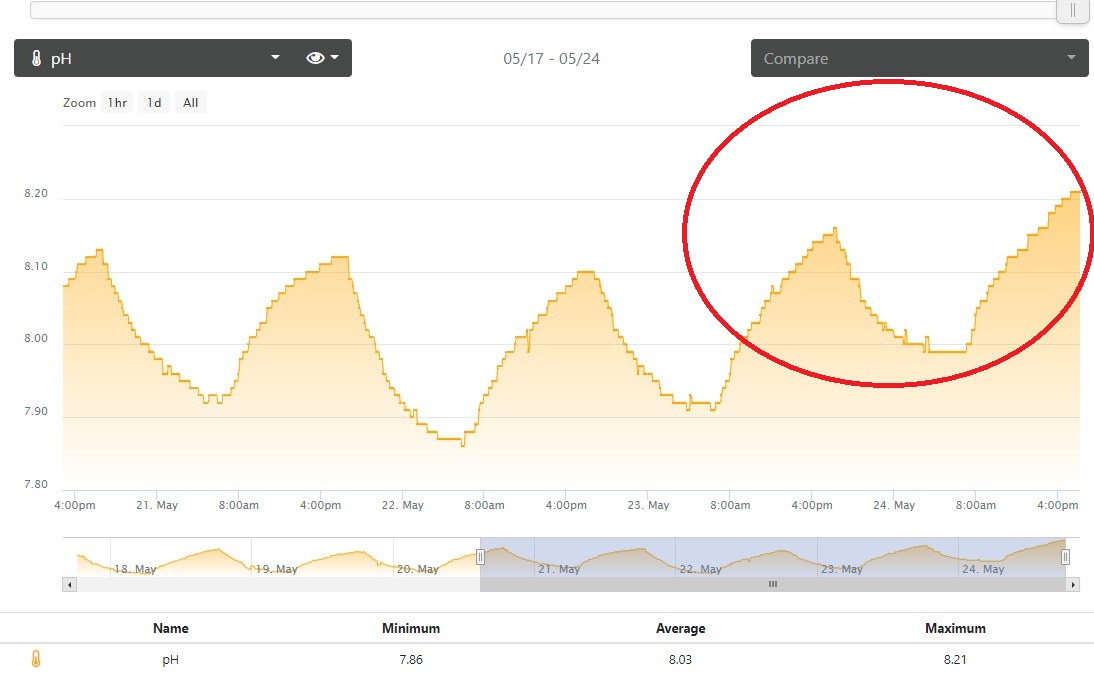Toggle the eye visibility icon
1094x679 pixels.
click(316, 58)
